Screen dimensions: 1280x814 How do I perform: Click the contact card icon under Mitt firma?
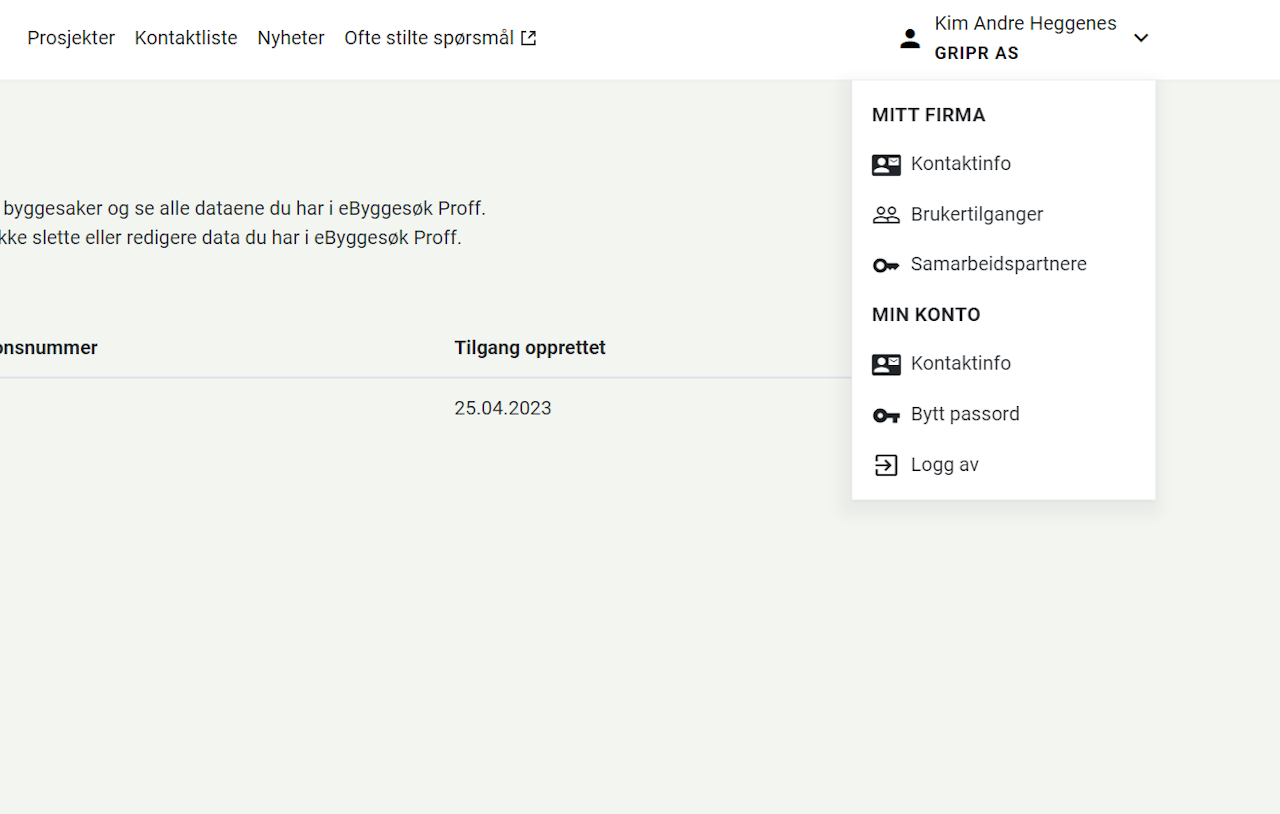click(886, 165)
